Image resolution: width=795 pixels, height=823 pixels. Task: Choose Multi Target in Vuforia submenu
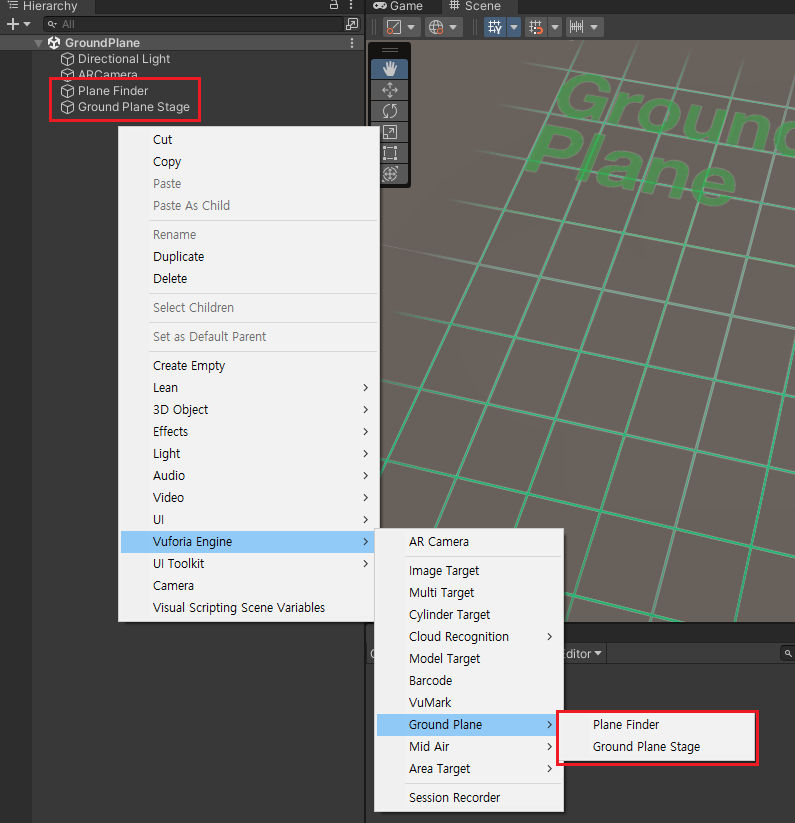pos(469,593)
